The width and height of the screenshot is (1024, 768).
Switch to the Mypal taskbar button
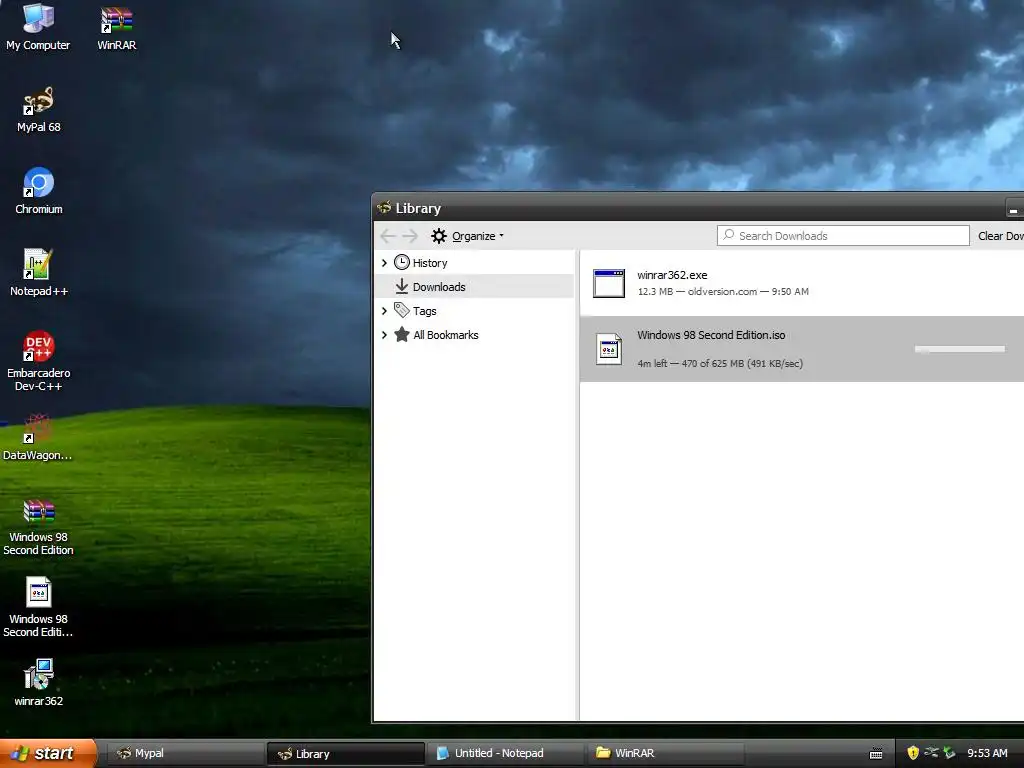[185, 754]
